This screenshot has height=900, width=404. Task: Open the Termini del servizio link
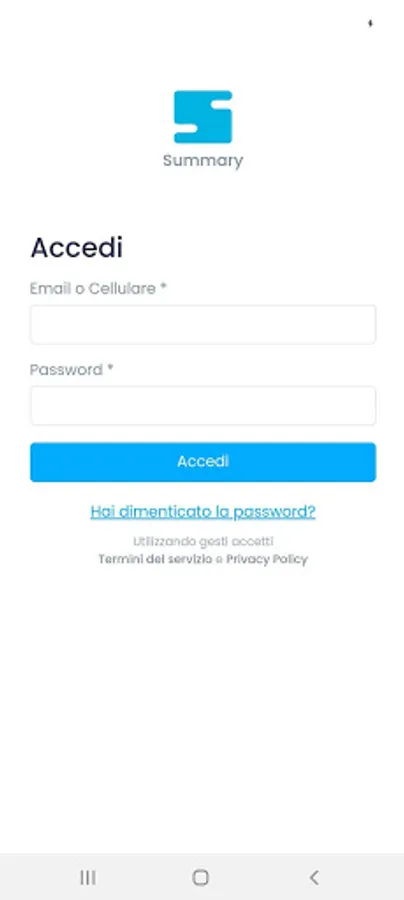coord(155,559)
